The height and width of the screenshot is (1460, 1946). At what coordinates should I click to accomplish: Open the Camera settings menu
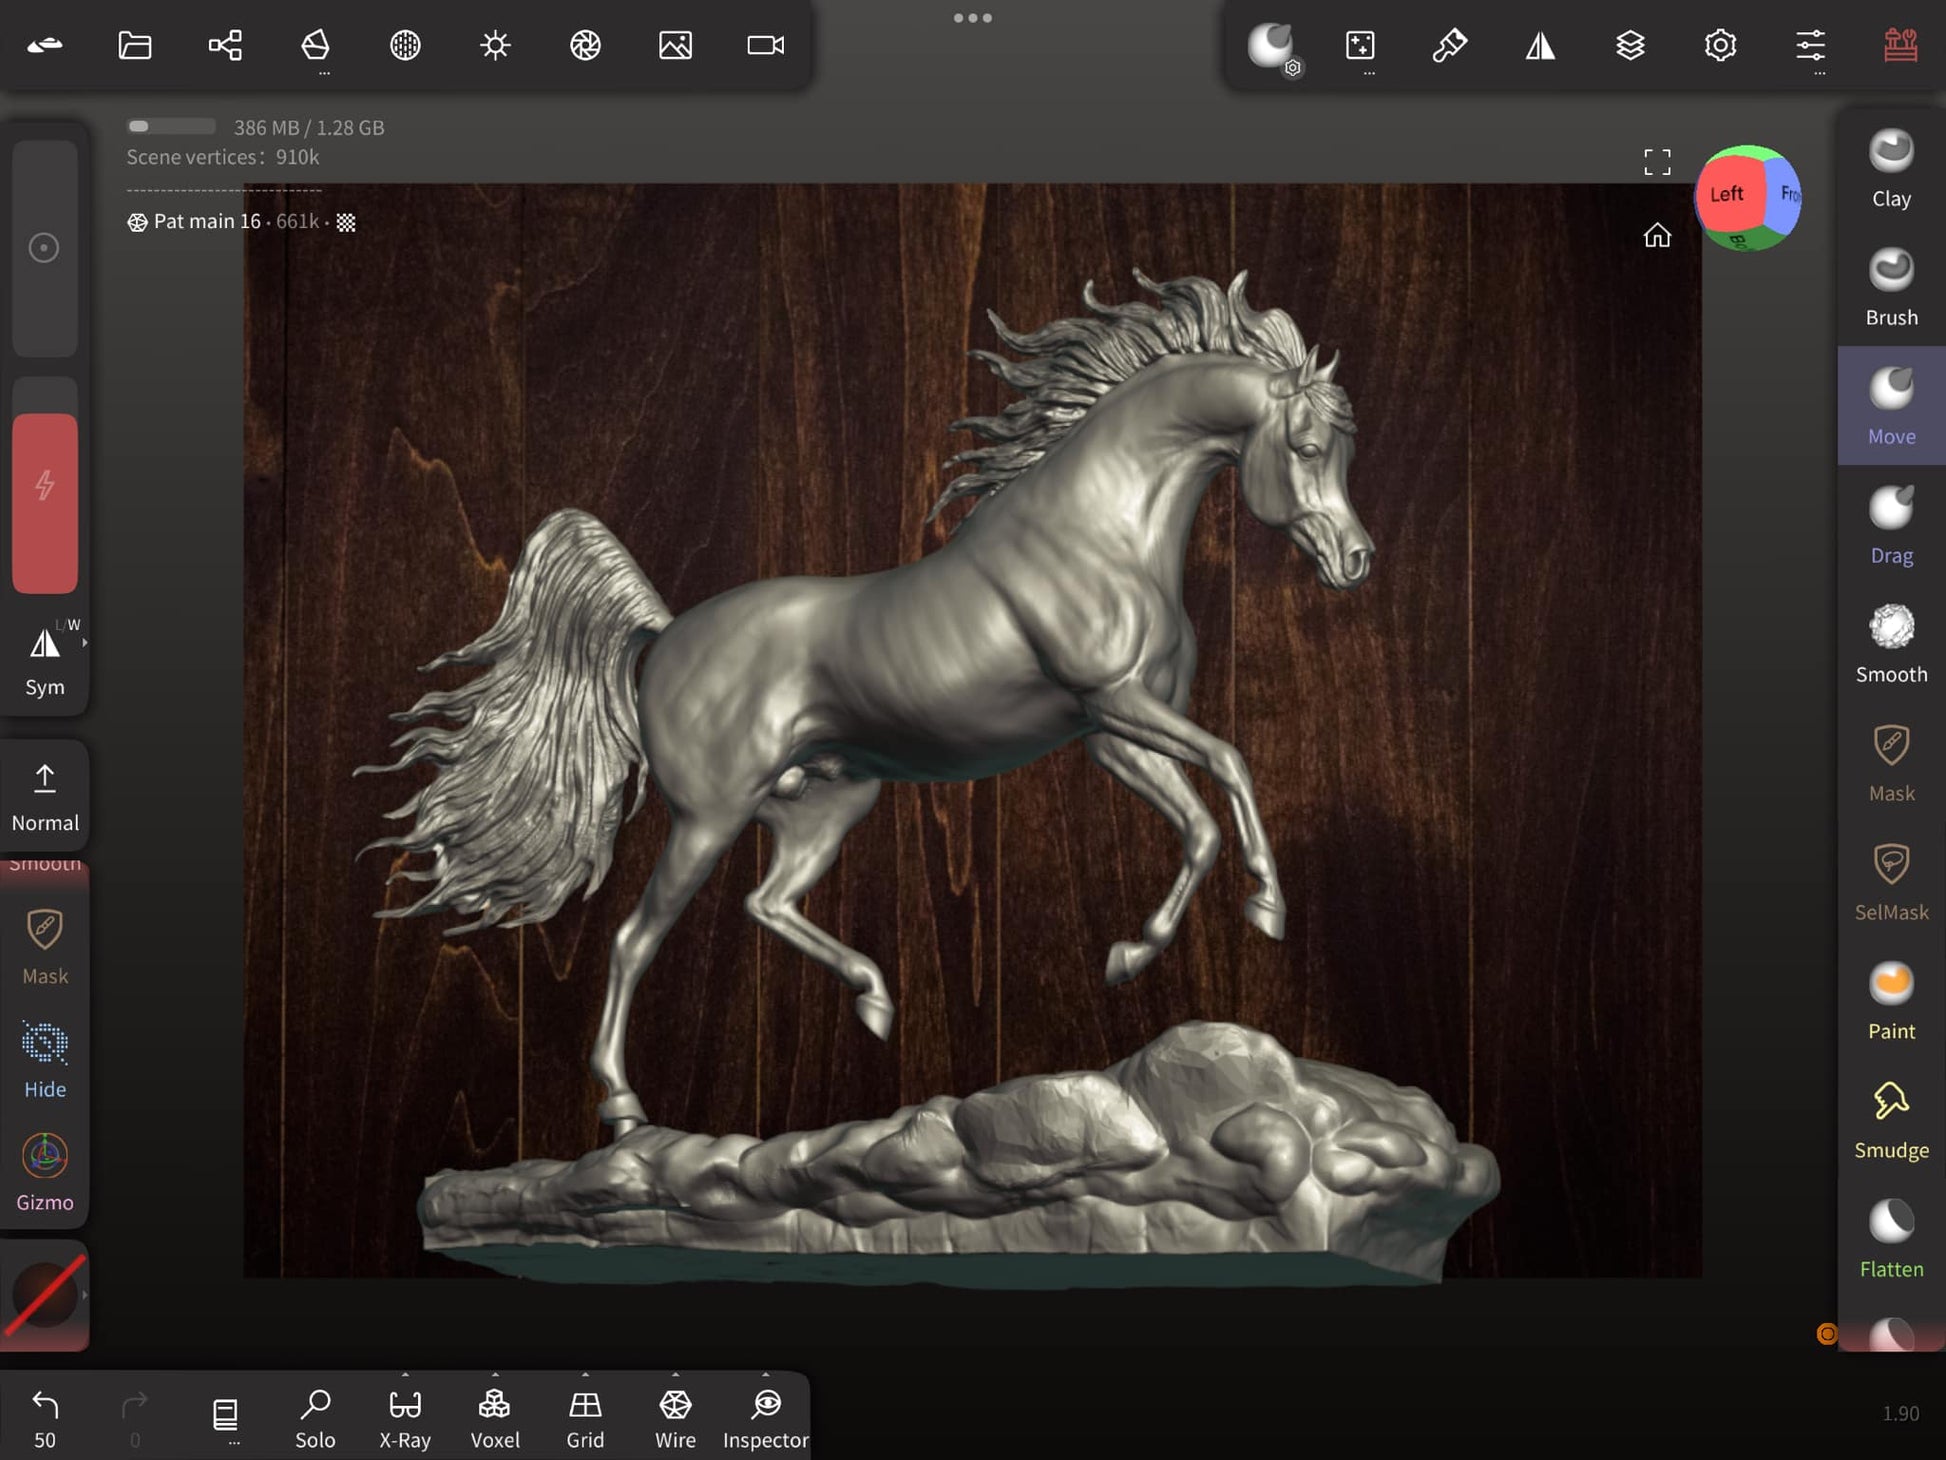[x=765, y=45]
